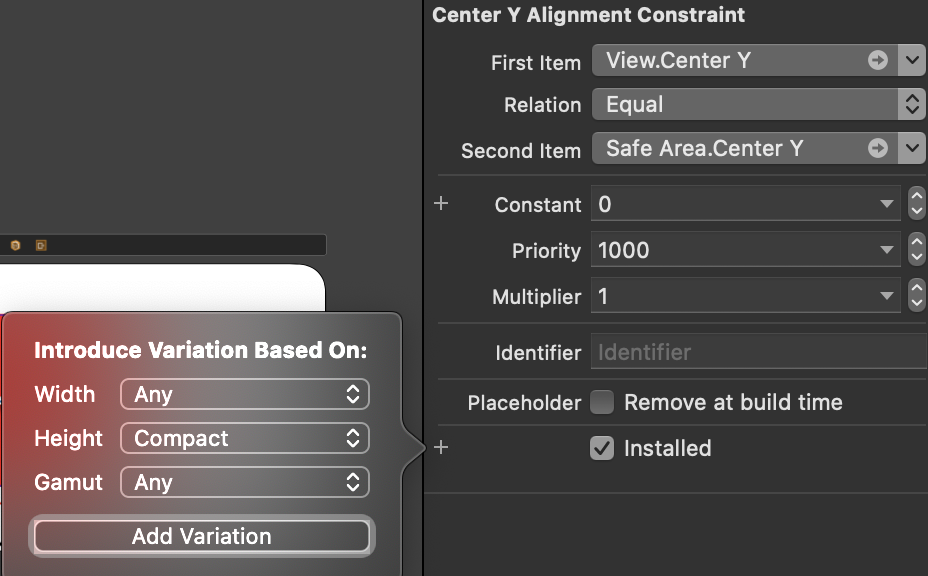
Task: Click the orange cube icon in canvas bar
Action: click(x=15, y=245)
